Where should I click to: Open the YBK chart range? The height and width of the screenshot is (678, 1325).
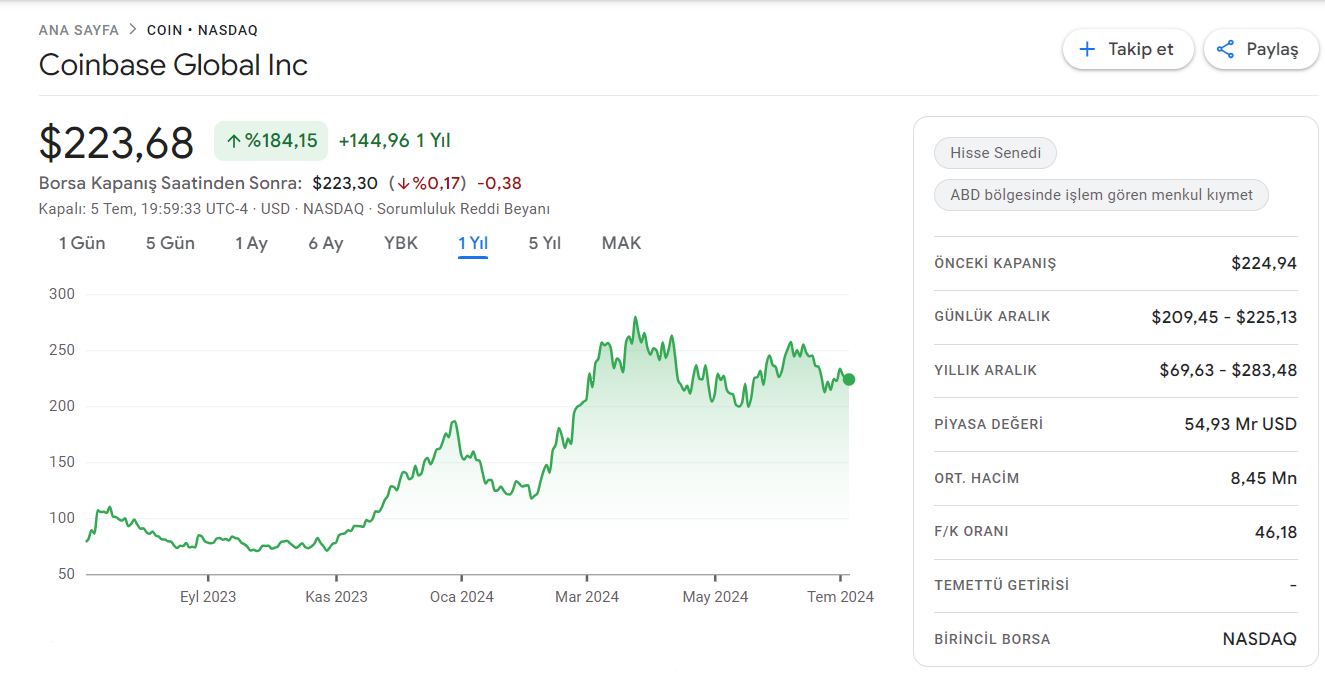[400, 242]
